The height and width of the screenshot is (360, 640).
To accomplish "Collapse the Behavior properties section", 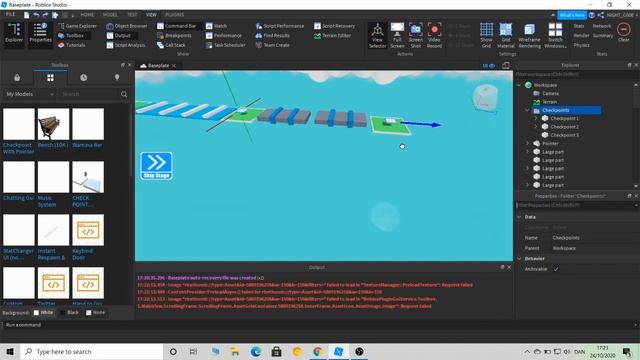I will [x=520, y=259].
